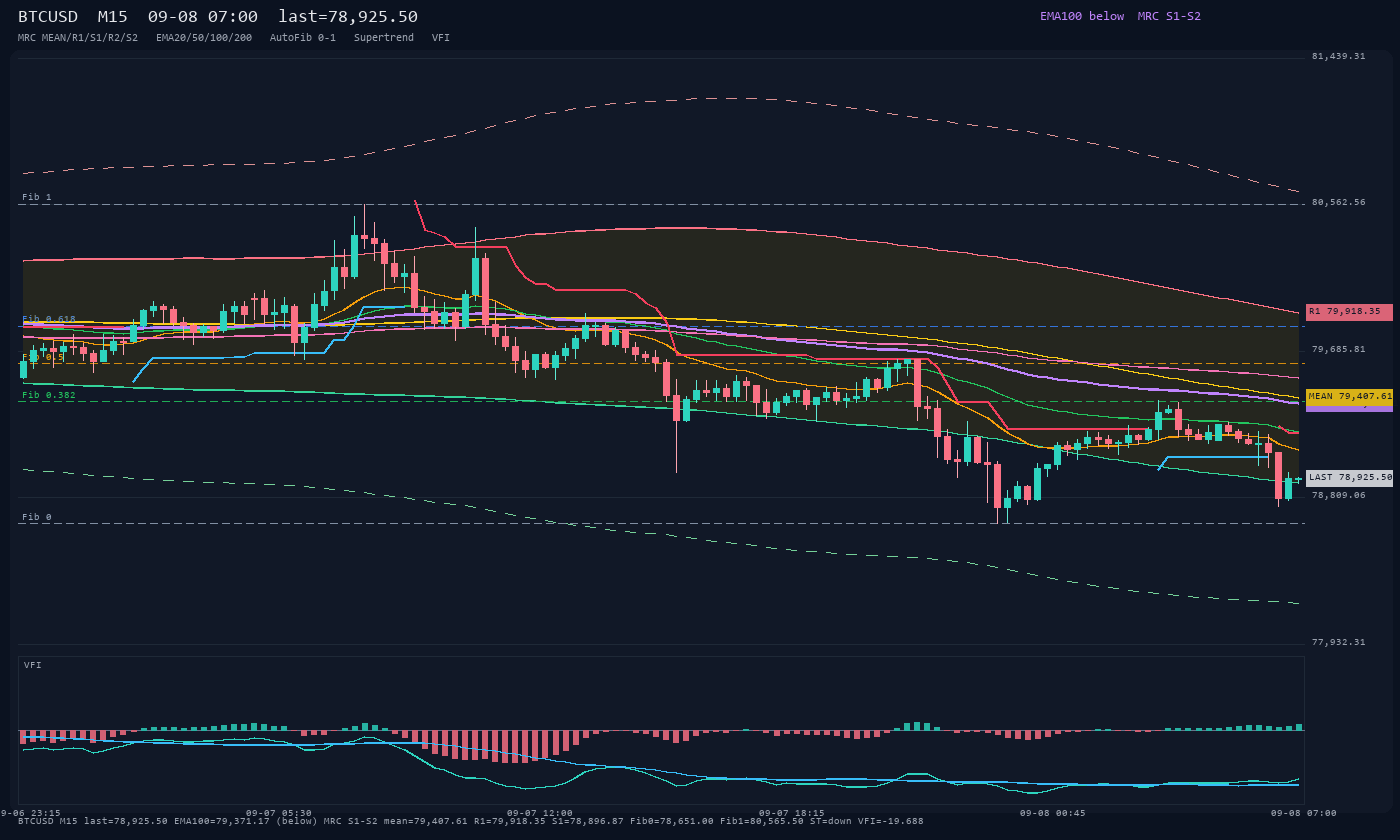Select the "Fib 0.618" level label
Viewport: 1400px width, 840px height.
point(49,319)
